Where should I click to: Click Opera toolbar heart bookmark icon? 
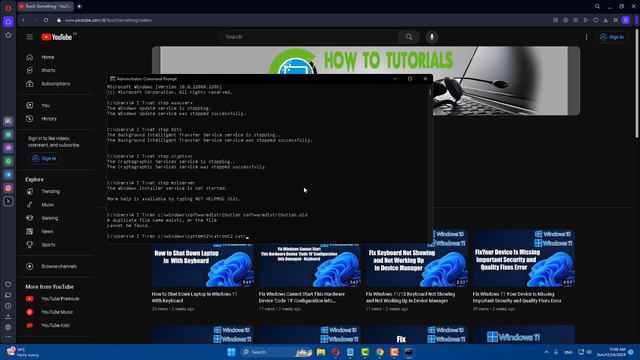596,20
